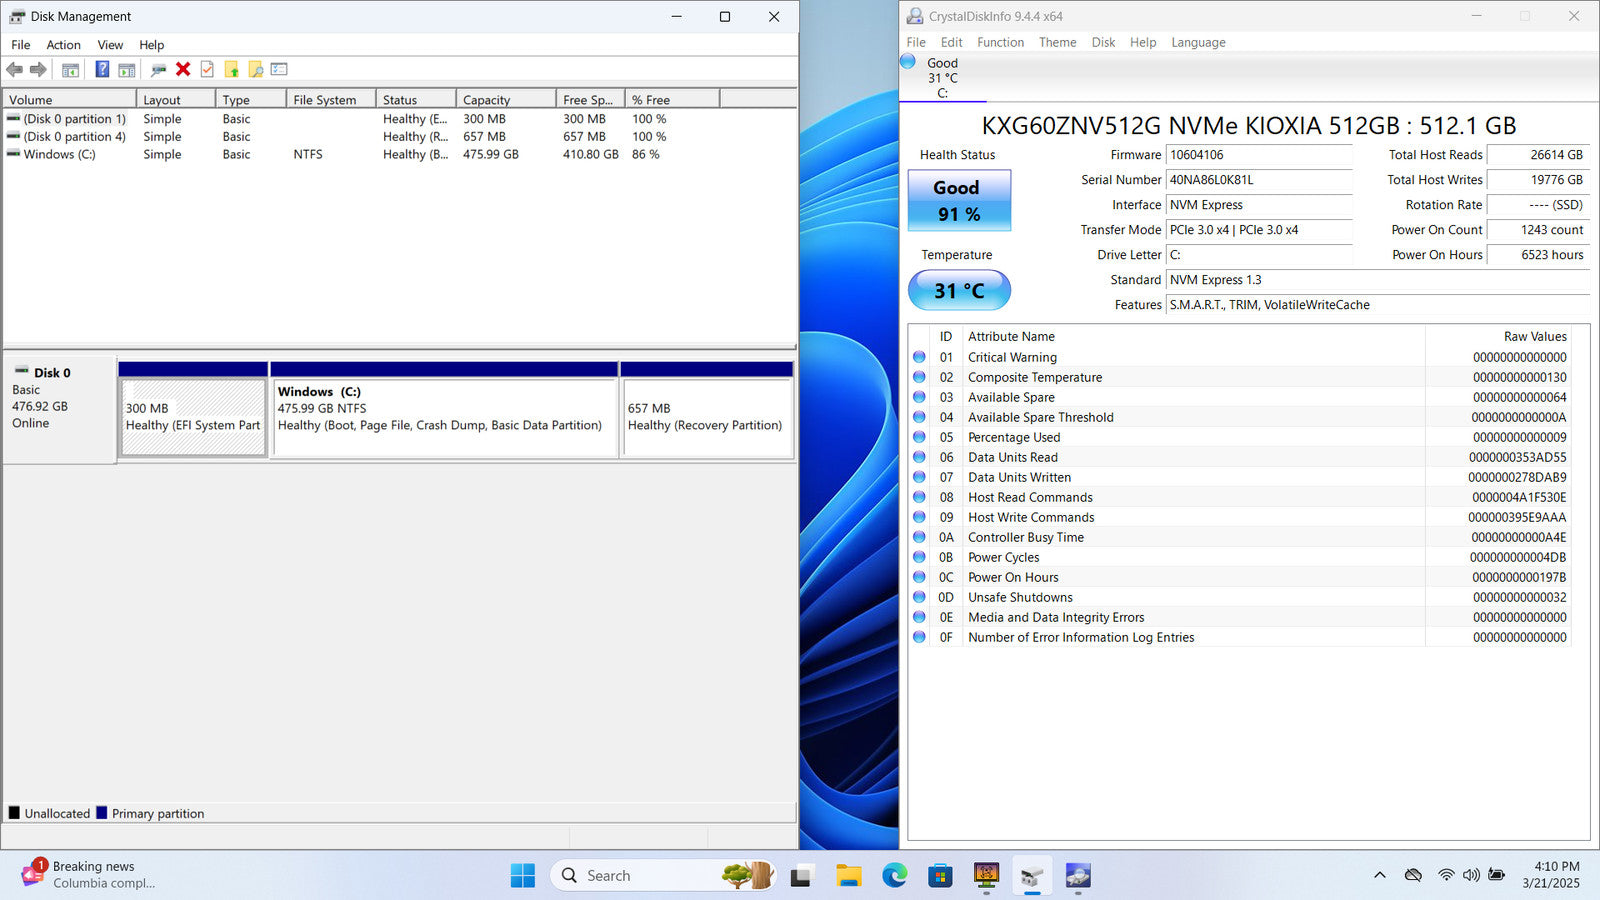
Task: Click the Good status orb above C: tab
Action: click(x=908, y=61)
